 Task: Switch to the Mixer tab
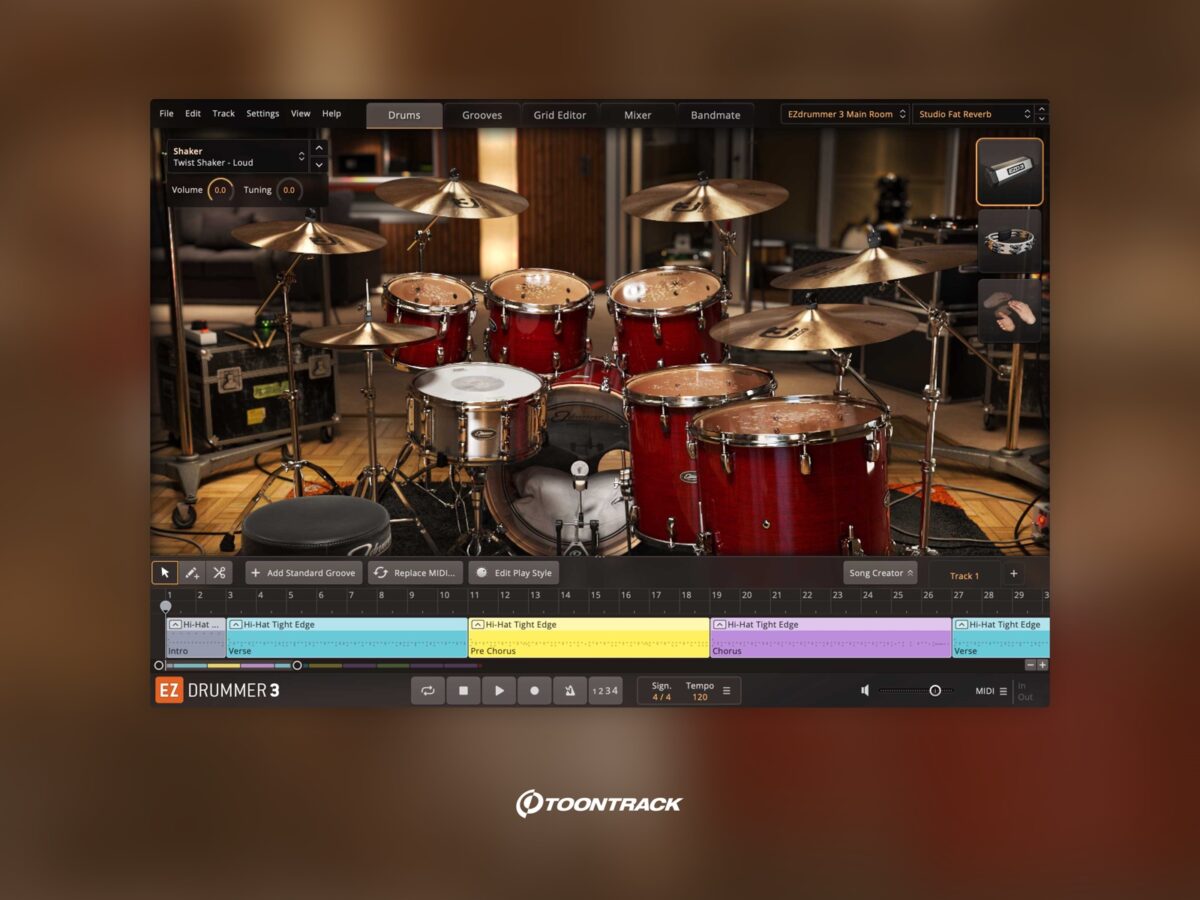pyautogui.click(x=638, y=115)
